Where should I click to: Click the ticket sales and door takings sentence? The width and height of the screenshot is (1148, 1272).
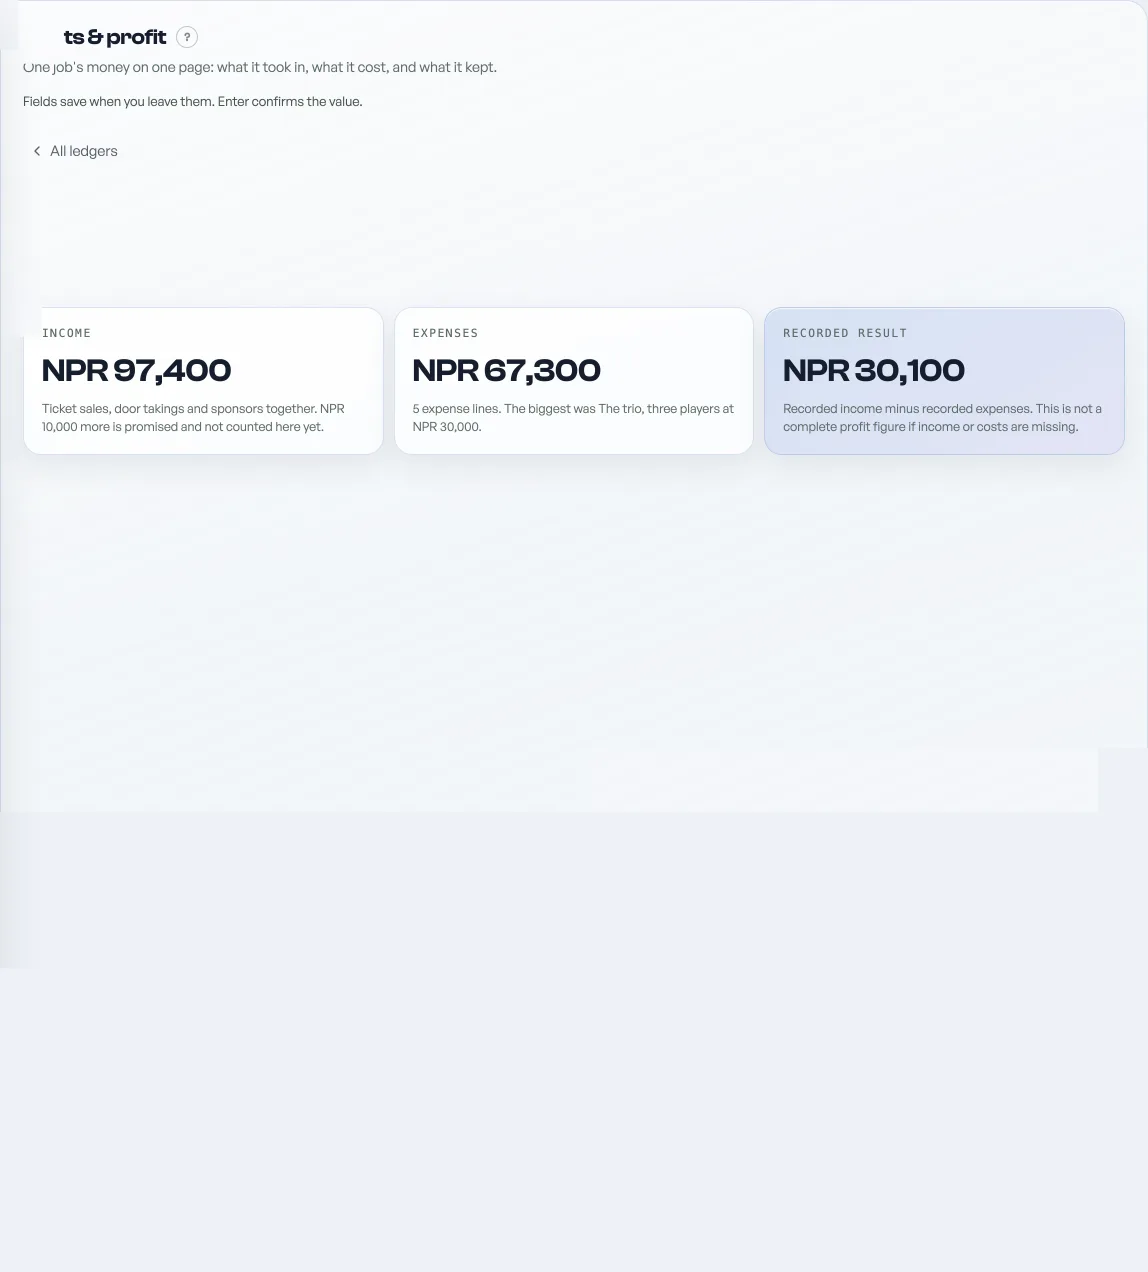179,409
